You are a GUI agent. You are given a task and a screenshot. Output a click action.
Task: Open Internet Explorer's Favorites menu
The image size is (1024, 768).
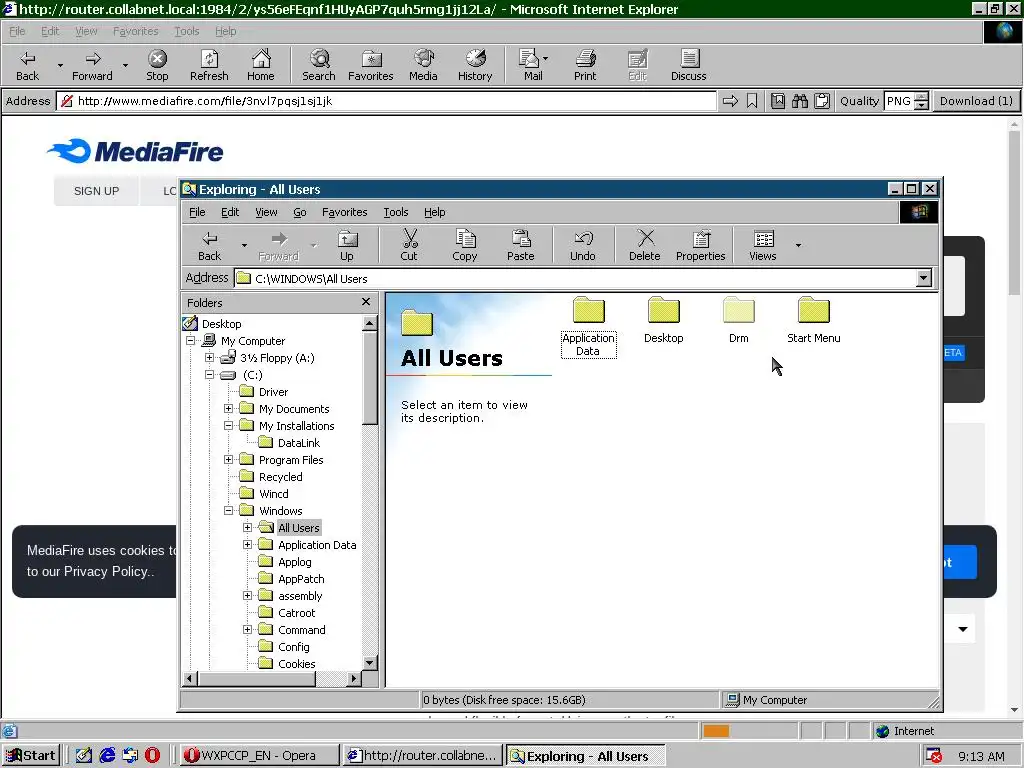click(x=136, y=31)
